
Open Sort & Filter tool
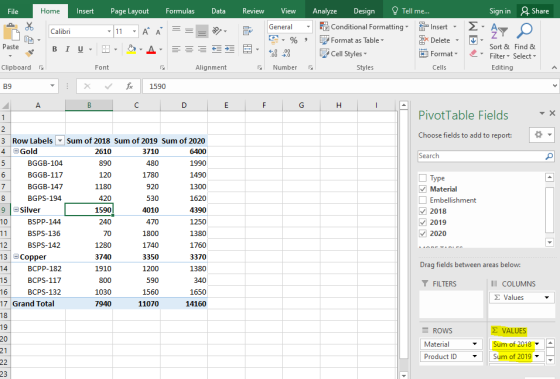(x=499, y=41)
